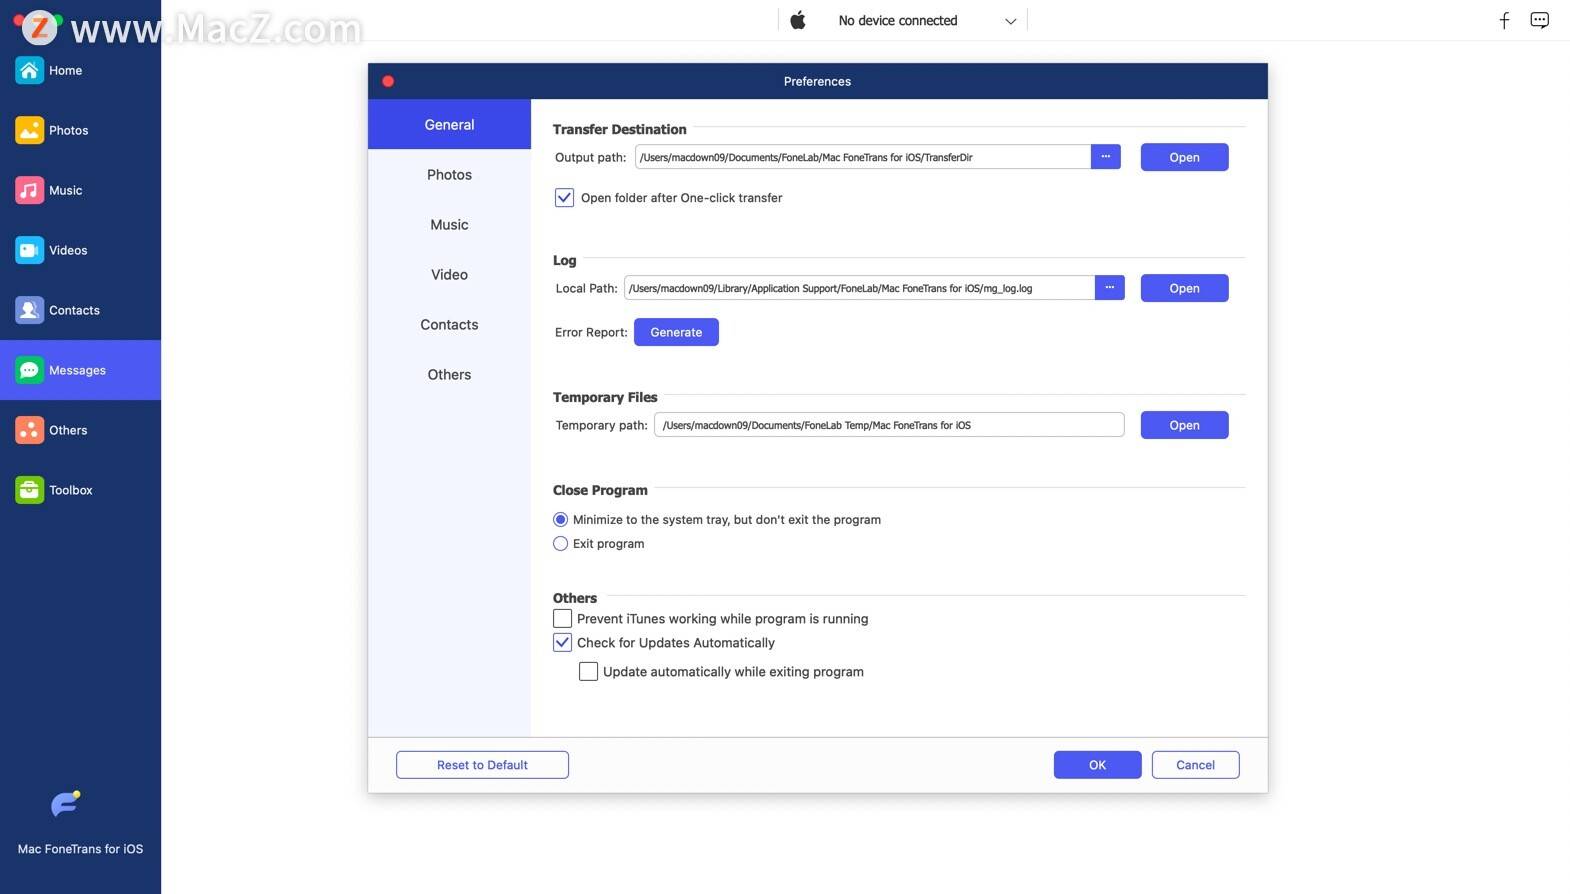Go to Photos in the left sidebar
The width and height of the screenshot is (1570, 894).
tap(80, 130)
